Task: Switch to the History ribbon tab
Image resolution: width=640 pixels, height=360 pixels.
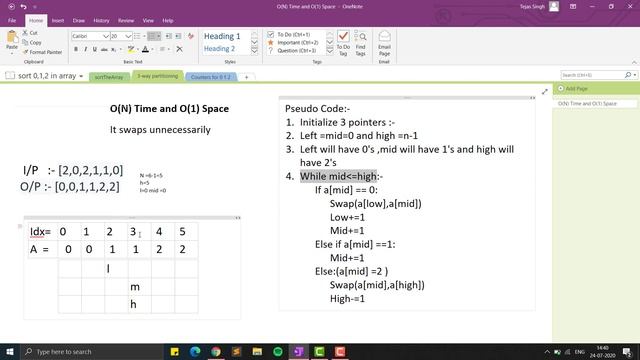Action: (x=101, y=20)
